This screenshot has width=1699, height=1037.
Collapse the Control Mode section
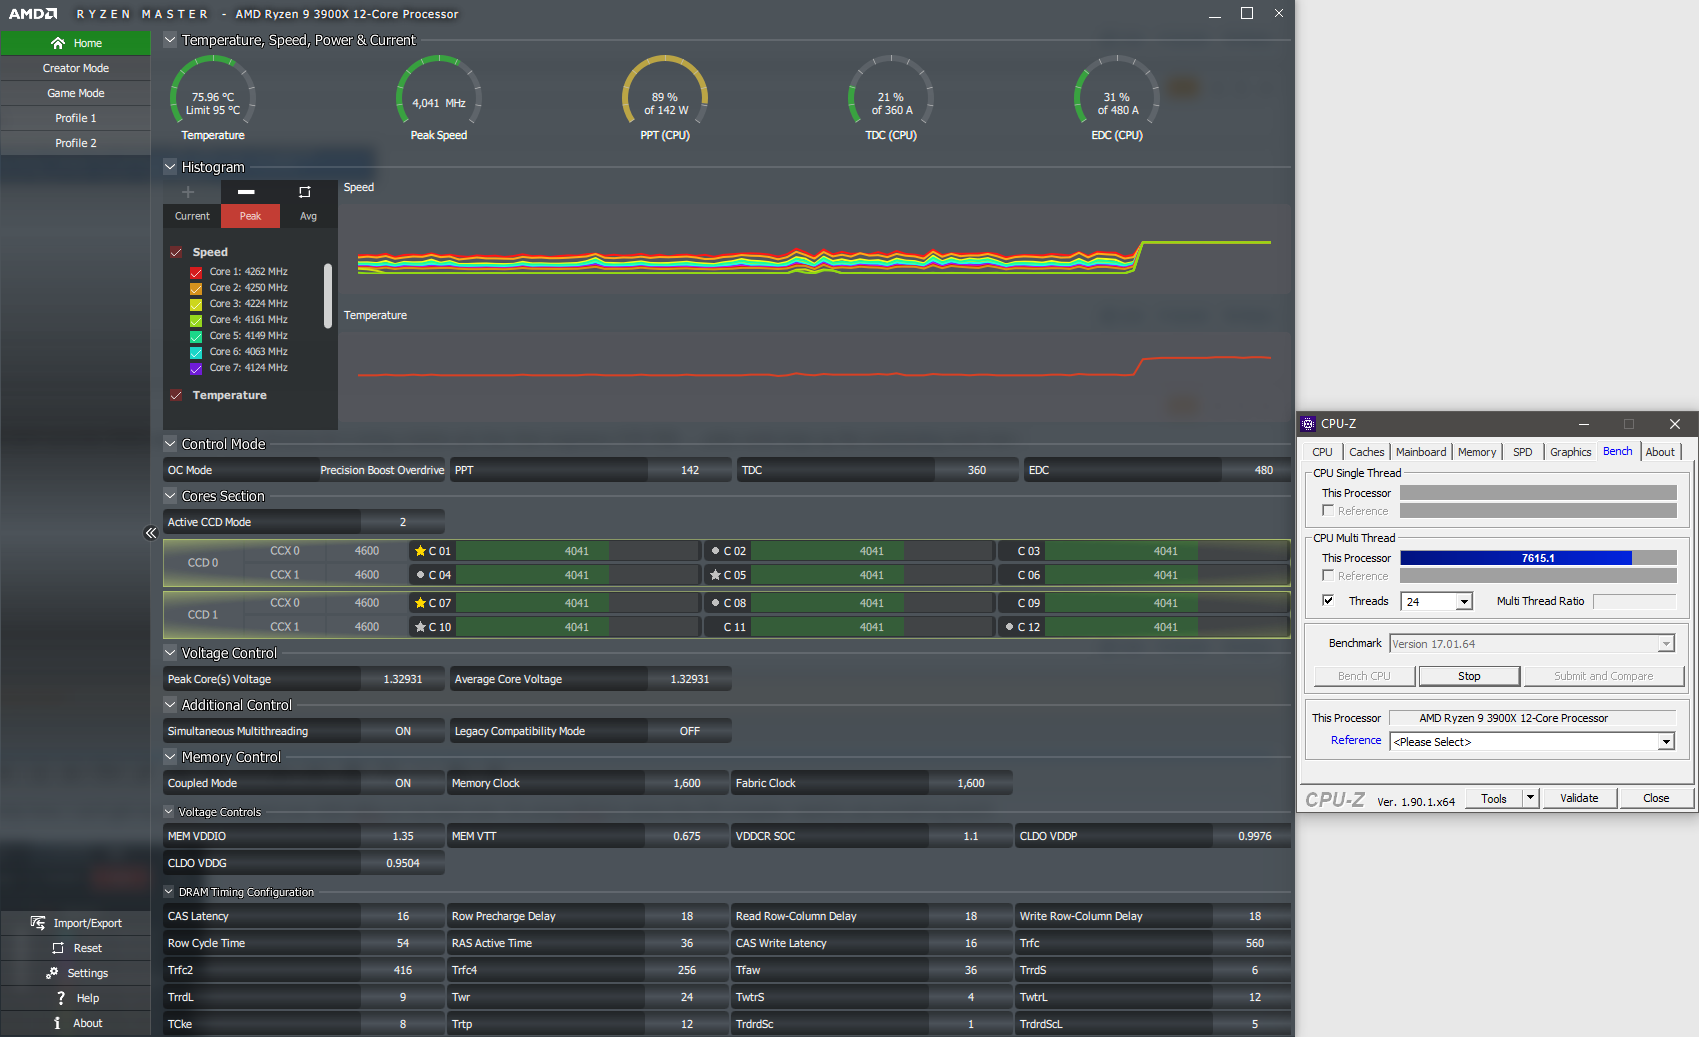pyautogui.click(x=170, y=444)
